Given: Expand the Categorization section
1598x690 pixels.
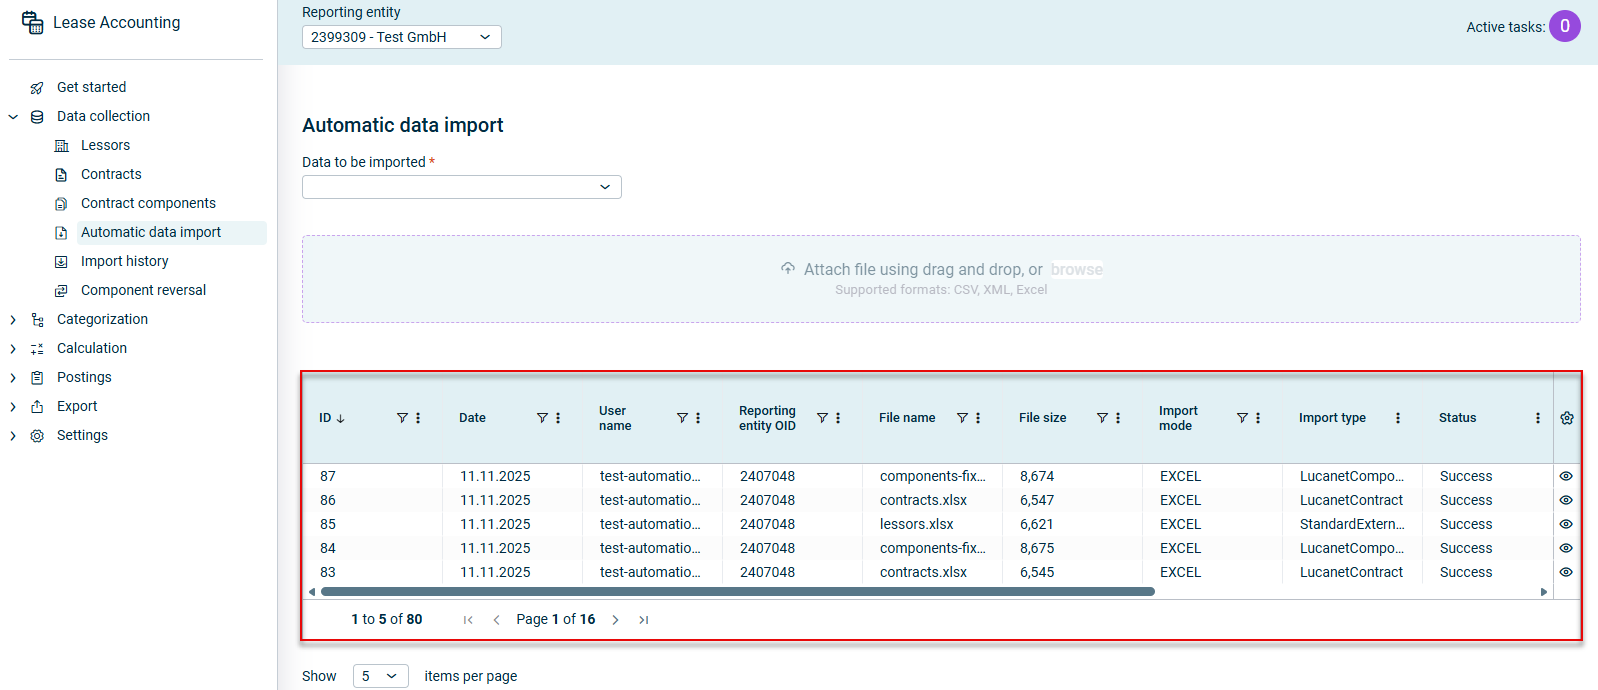Looking at the screenshot, I should (x=13, y=320).
